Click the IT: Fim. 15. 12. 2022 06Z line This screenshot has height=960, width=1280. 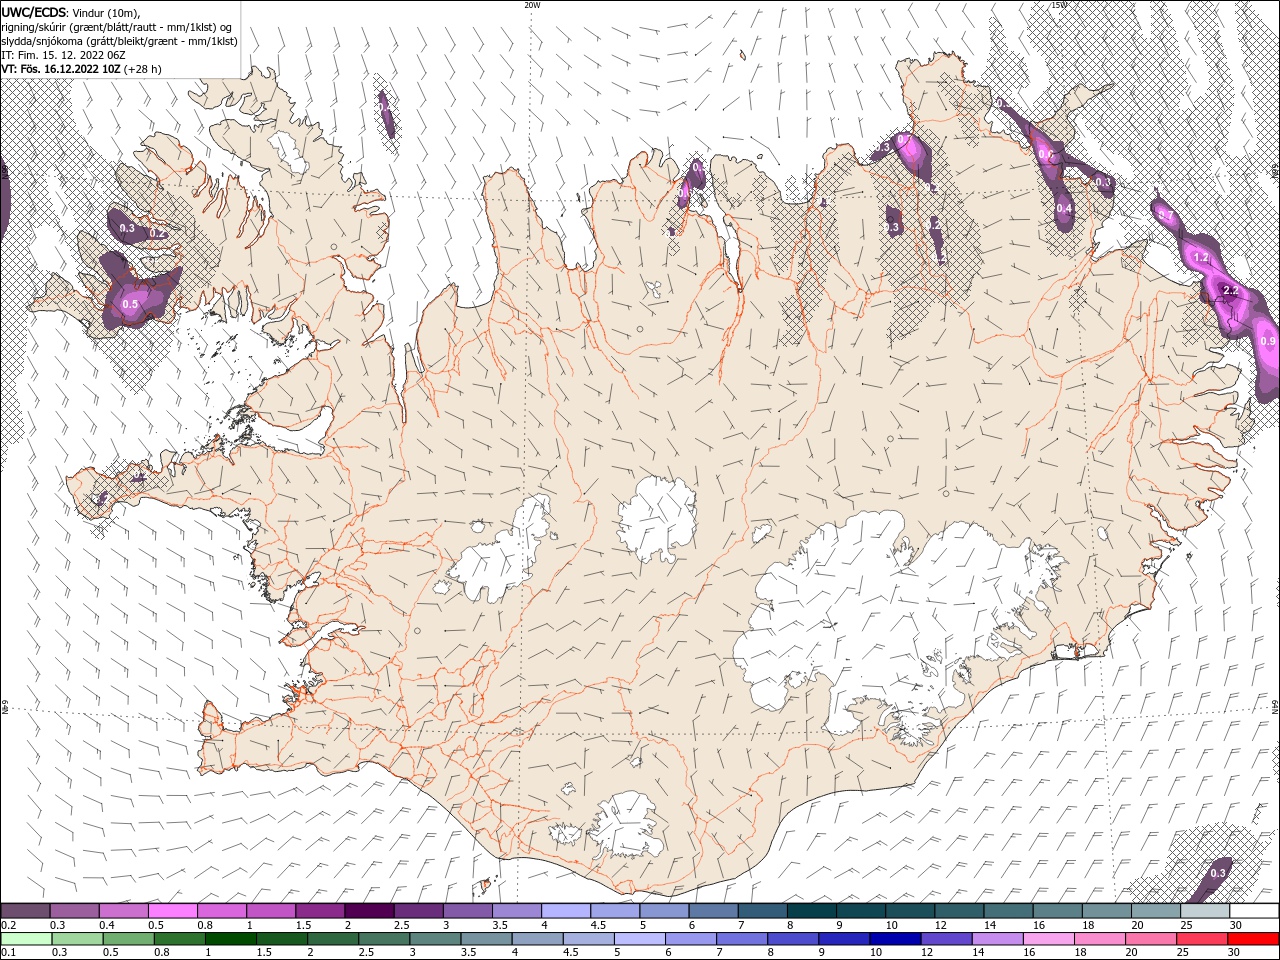[x=62, y=55]
